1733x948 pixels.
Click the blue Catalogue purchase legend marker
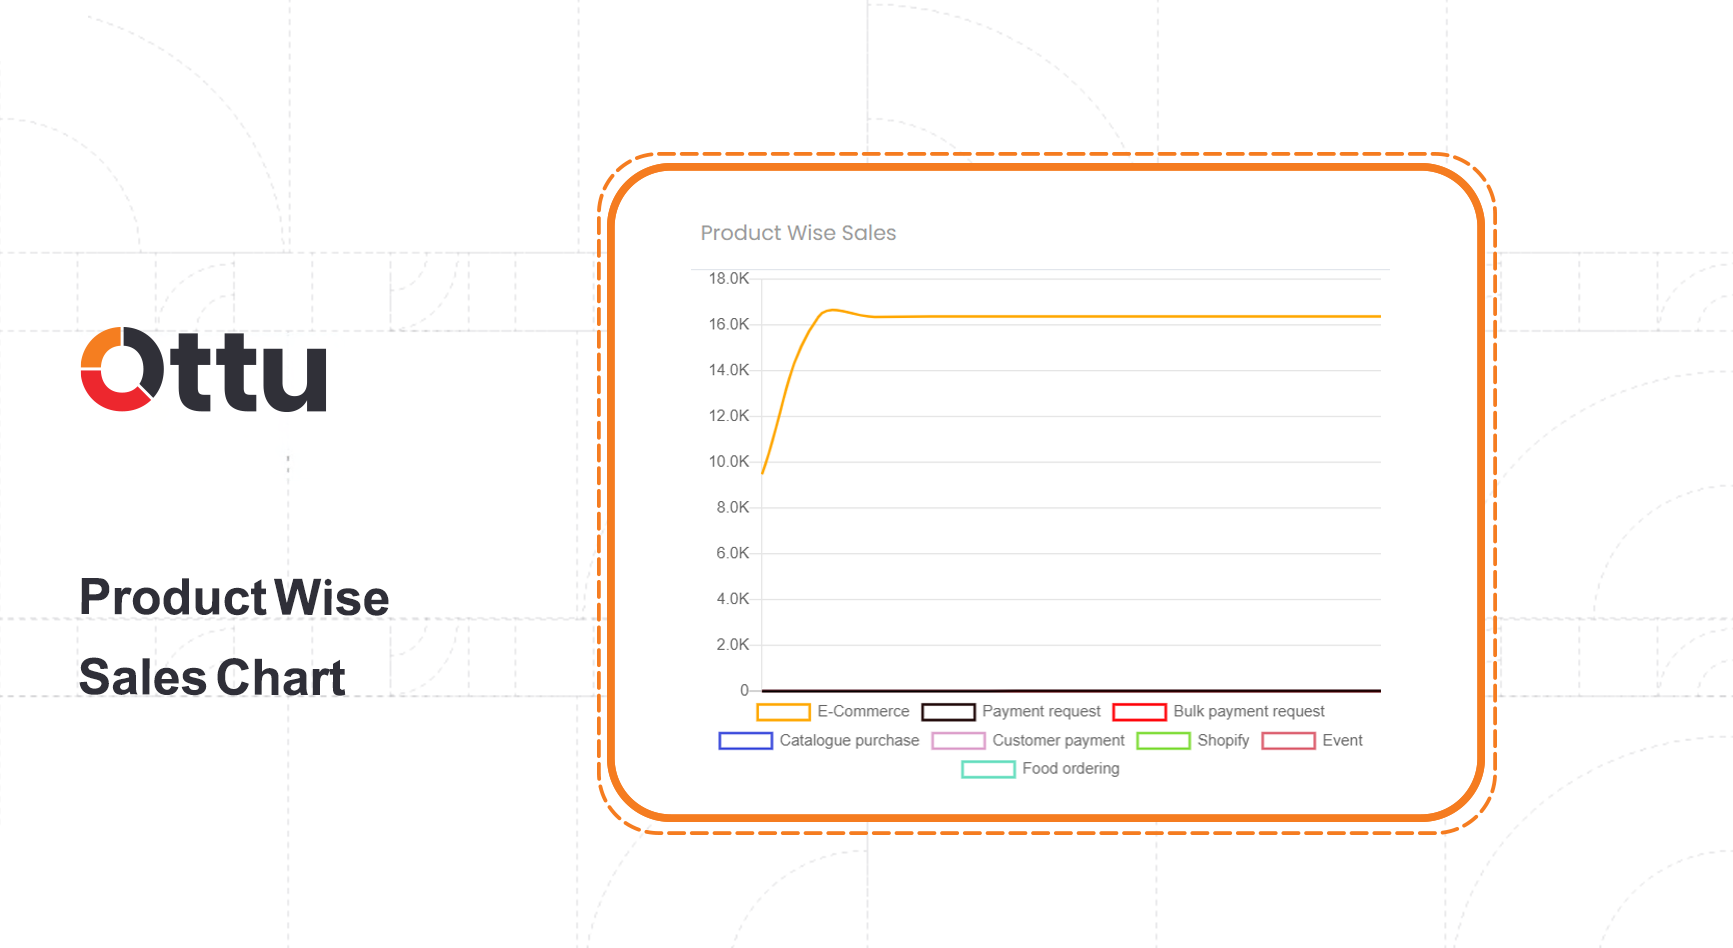tap(744, 741)
